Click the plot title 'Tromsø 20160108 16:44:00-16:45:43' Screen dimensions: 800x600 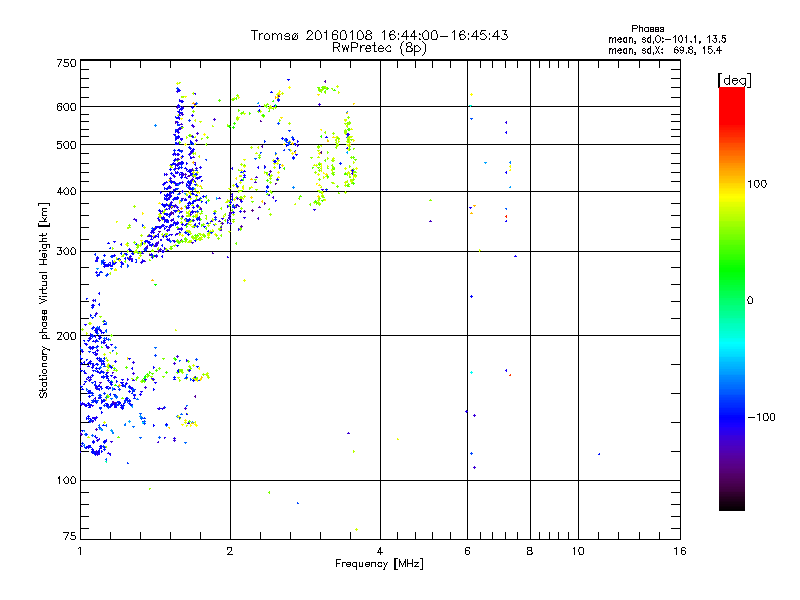(x=379, y=35)
